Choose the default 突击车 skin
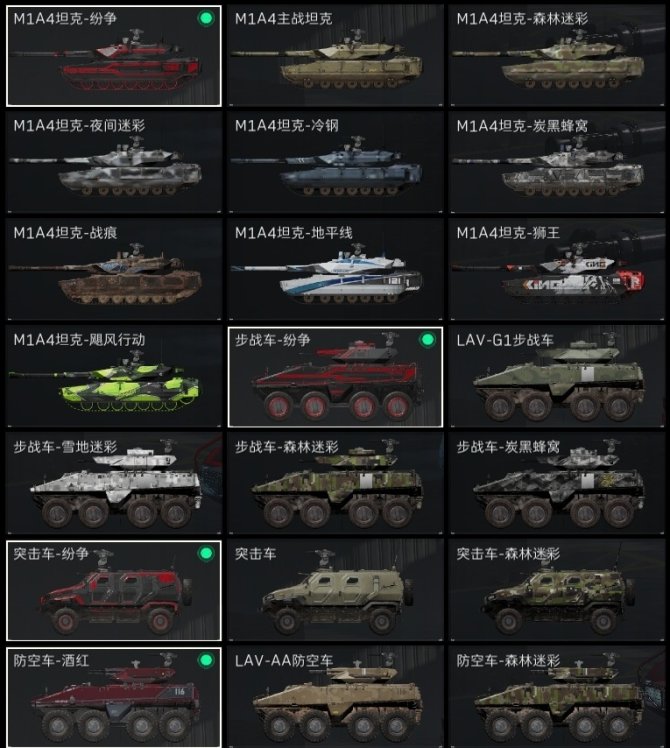Viewport: 670px width, 748px height. 335,591
